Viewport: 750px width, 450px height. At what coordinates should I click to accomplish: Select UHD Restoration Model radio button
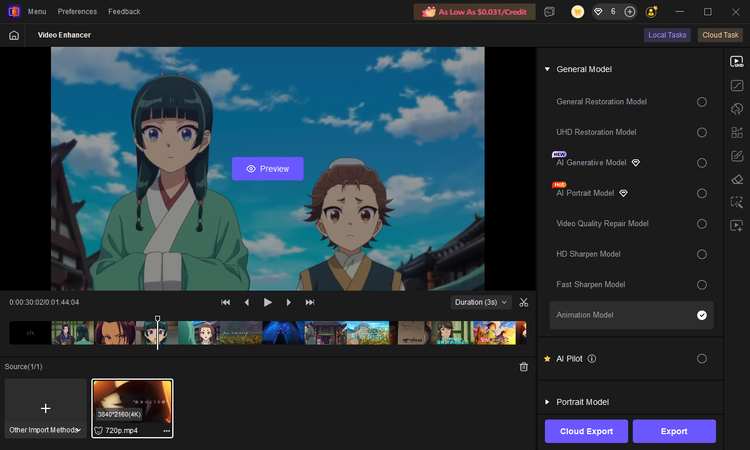(701, 132)
